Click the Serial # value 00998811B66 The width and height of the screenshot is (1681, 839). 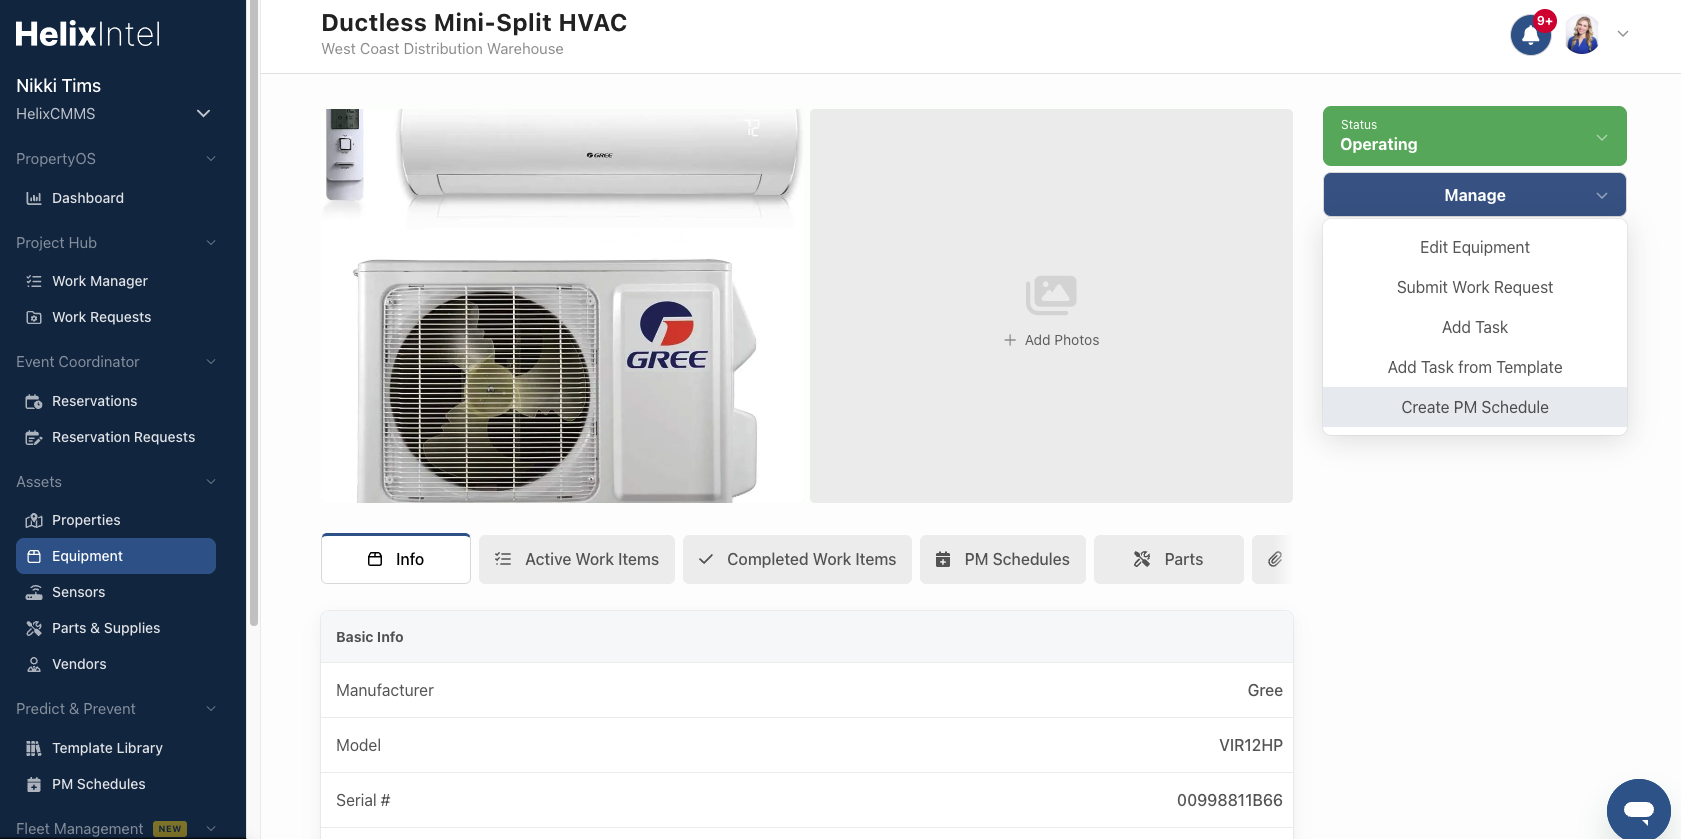pyautogui.click(x=1229, y=800)
